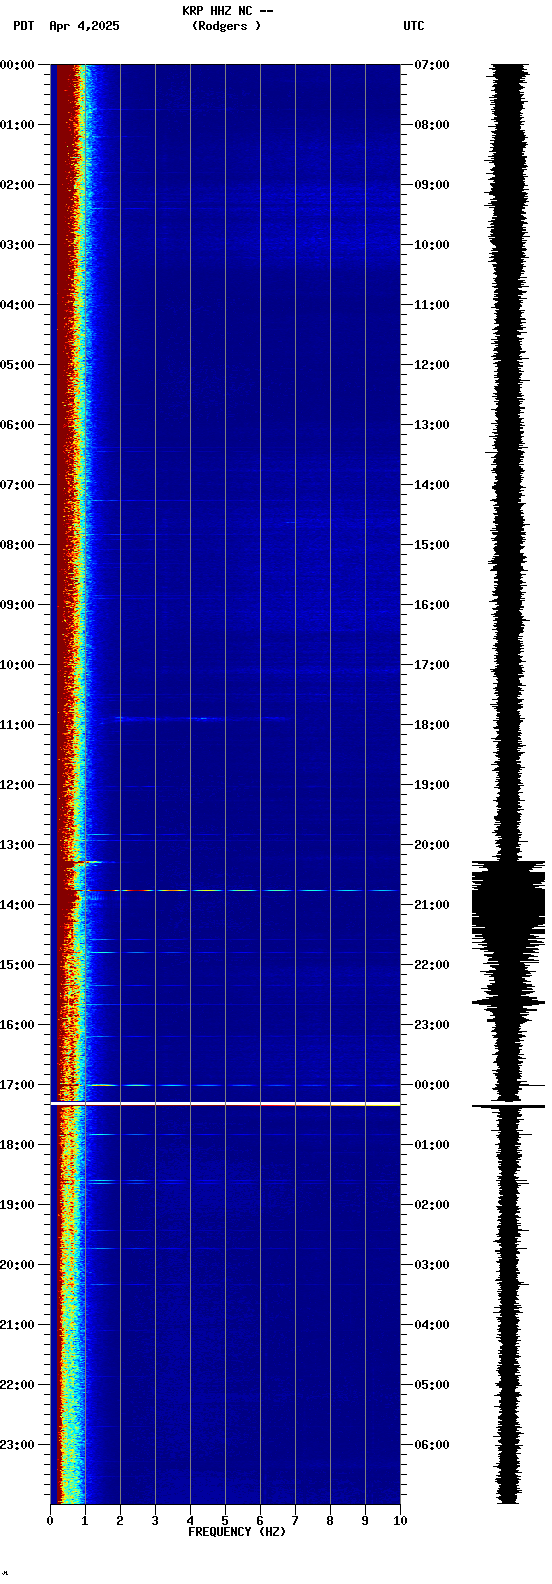Click the 06:00 UTC time label on right
Screen dimensions: 552x1584
tap(432, 1445)
